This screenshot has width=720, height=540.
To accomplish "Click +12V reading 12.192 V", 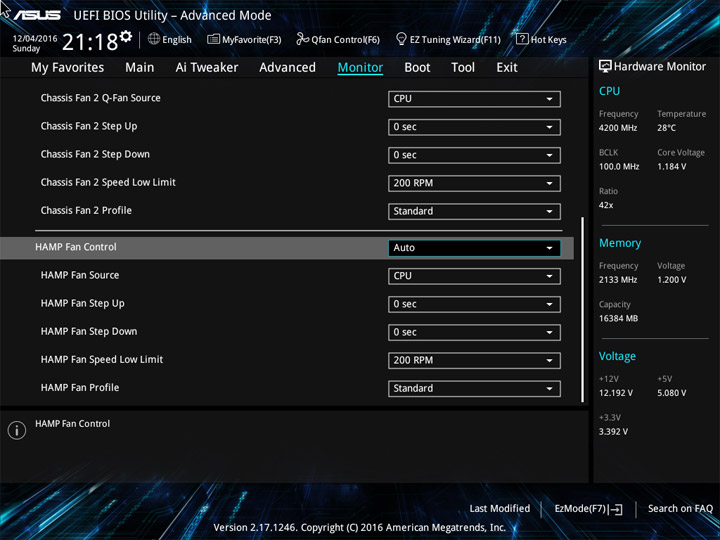I will tap(615, 393).
